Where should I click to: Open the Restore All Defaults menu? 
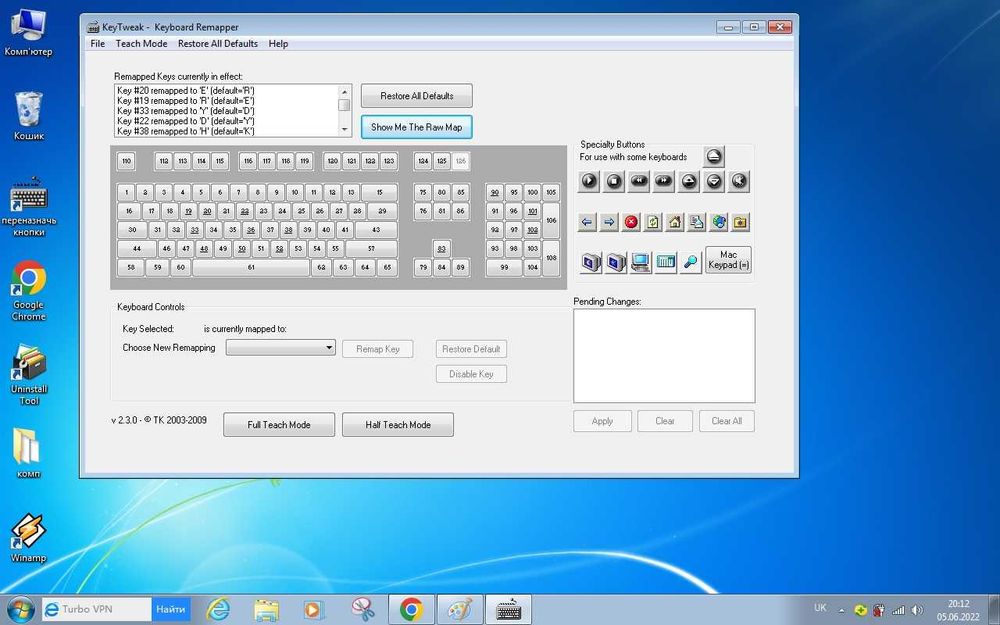click(217, 43)
